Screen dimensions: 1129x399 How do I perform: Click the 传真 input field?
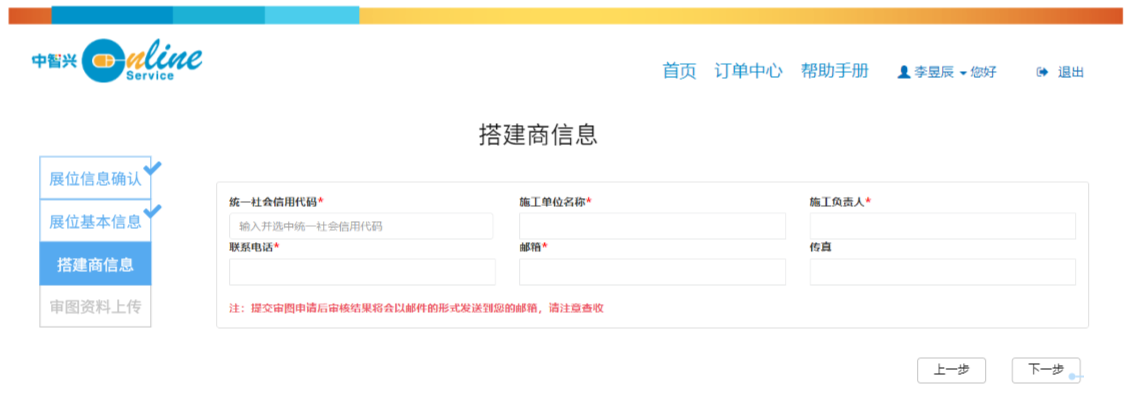click(943, 272)
